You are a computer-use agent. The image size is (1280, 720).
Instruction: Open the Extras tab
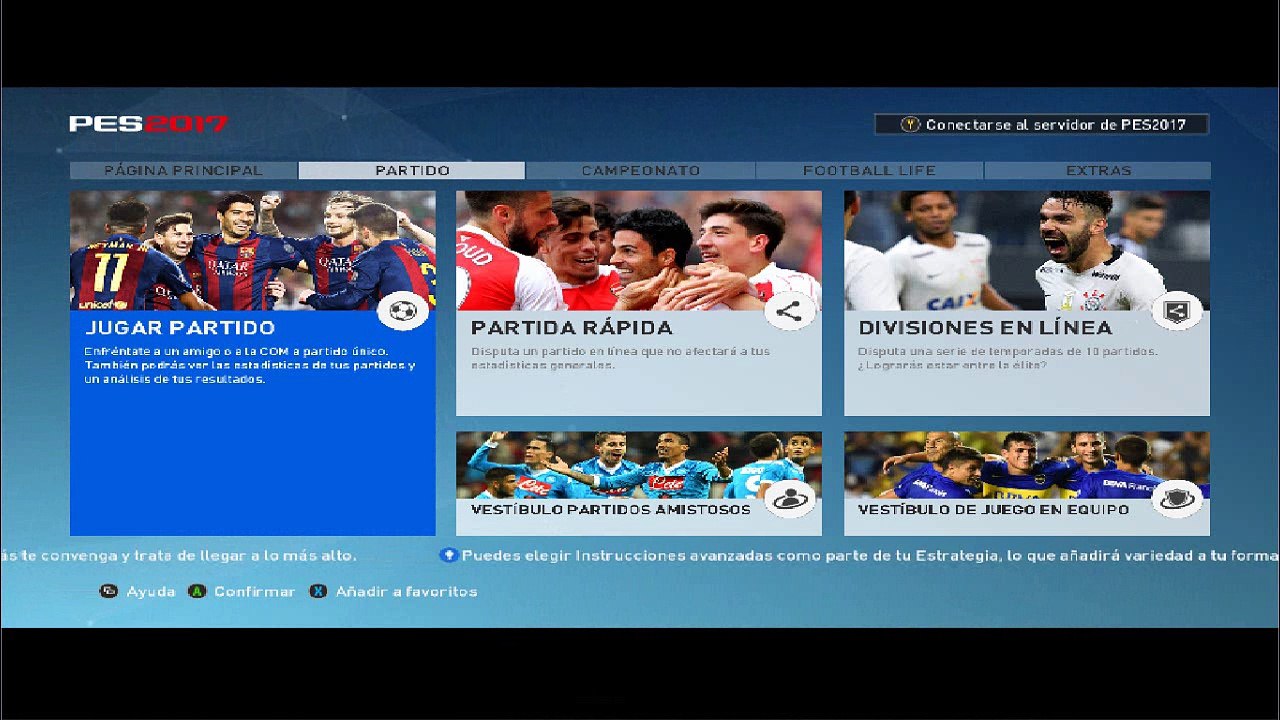pos(1098,171)
